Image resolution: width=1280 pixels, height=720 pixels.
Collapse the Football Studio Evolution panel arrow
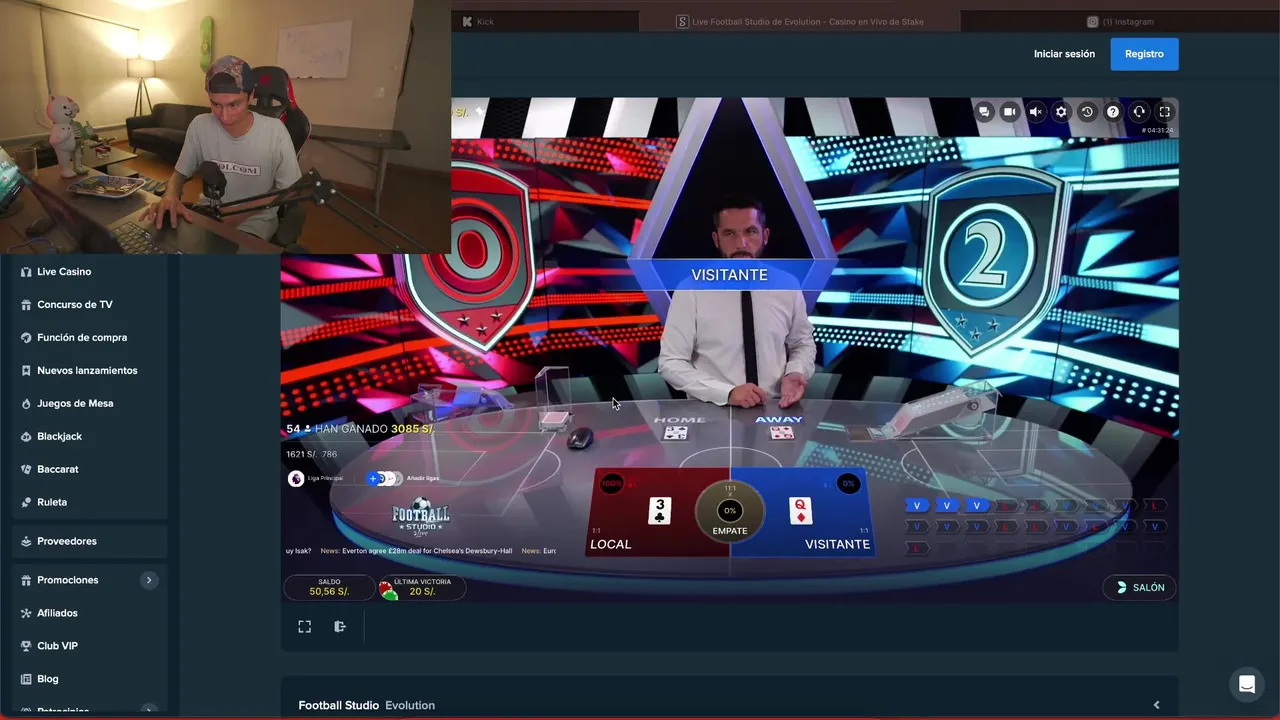click(1157, 705)
